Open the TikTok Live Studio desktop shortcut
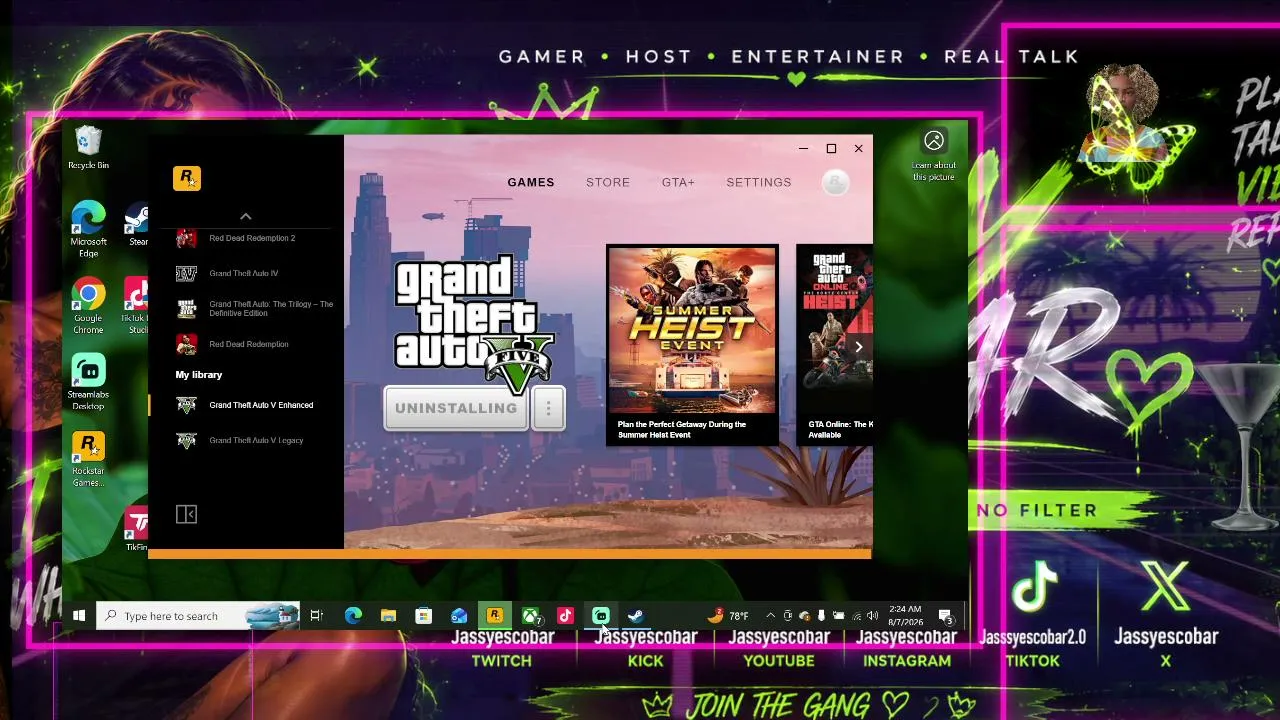 pos(136,306)
